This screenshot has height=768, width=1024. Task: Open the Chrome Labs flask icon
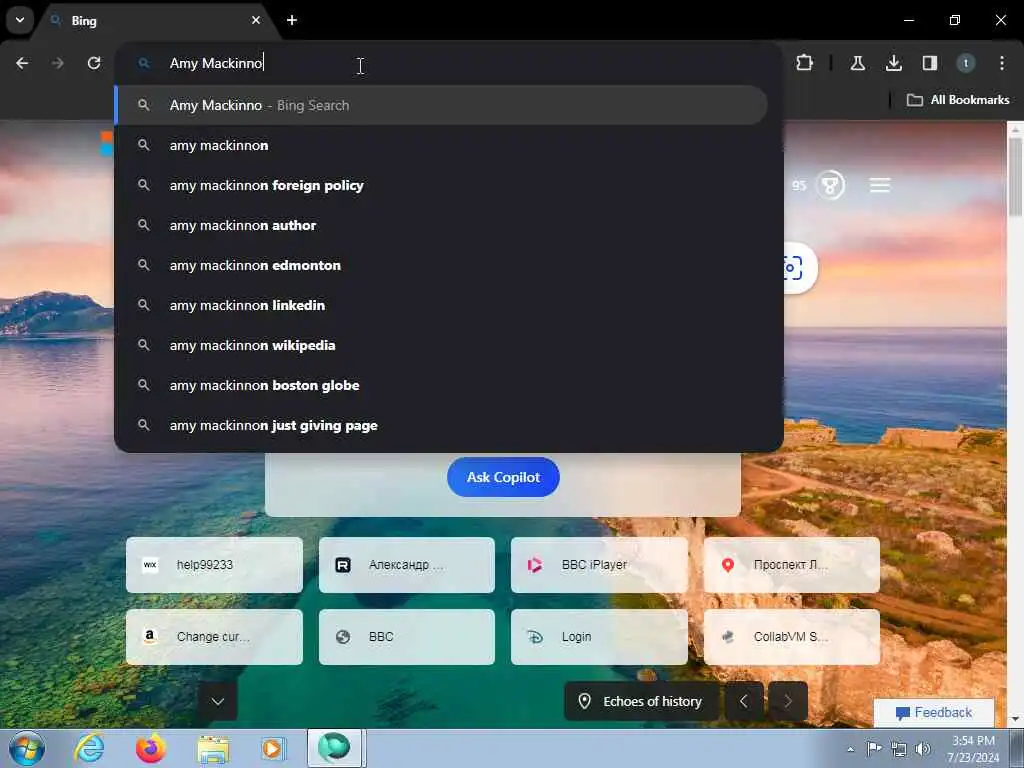pos(857,63)
